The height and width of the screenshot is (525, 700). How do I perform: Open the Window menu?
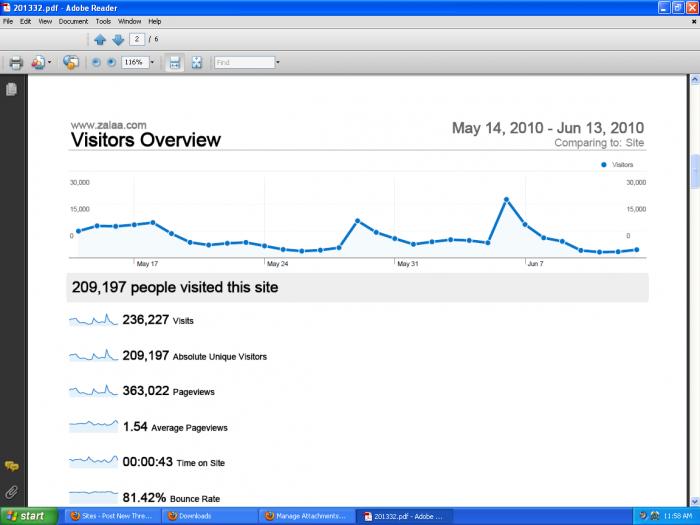click(129, 21)
